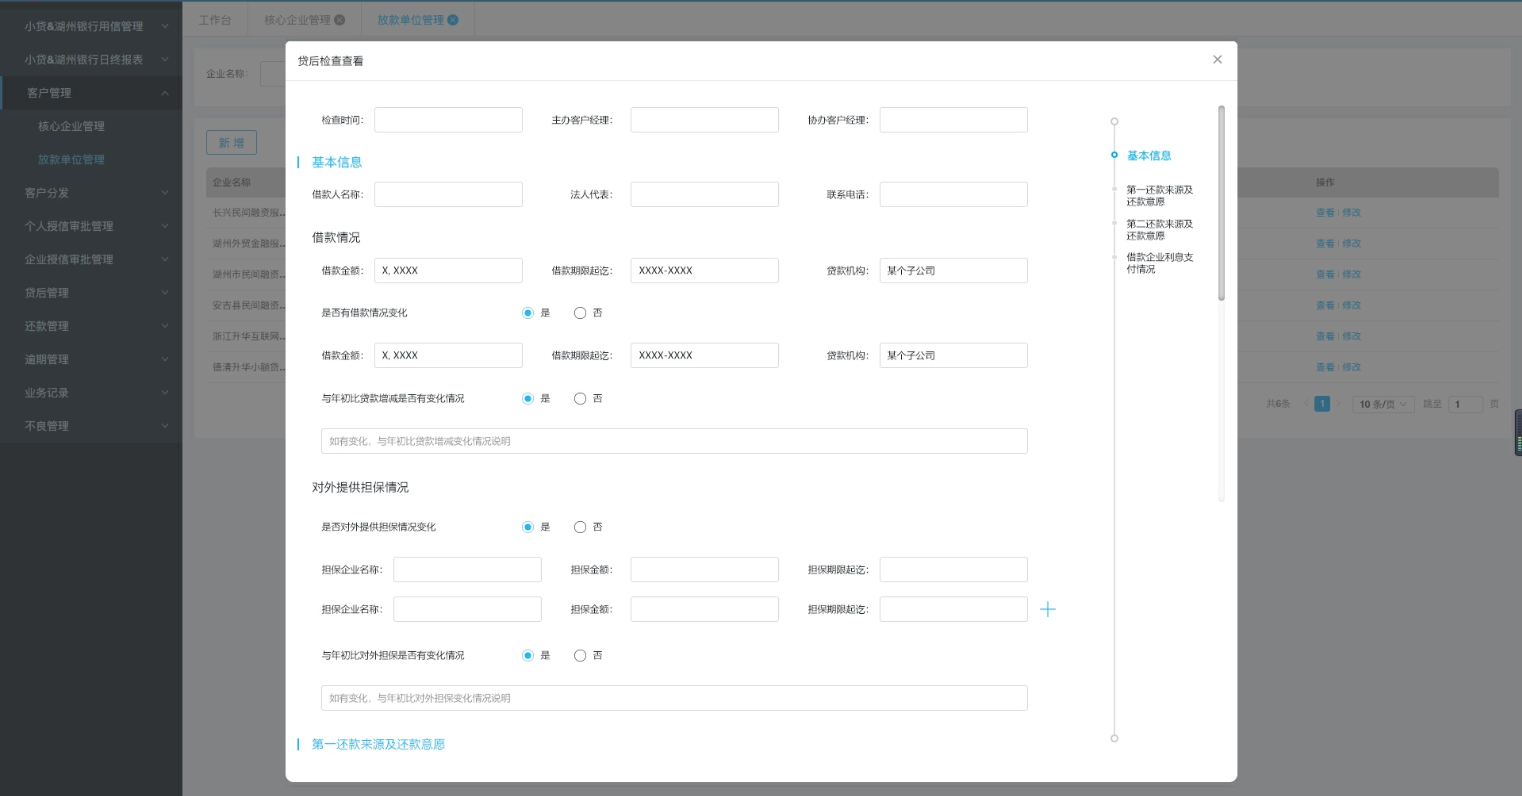Expand the 个人授信审批管理 sidebar menu
Screen dimensions: 1522x796
[x=91, y=226]
